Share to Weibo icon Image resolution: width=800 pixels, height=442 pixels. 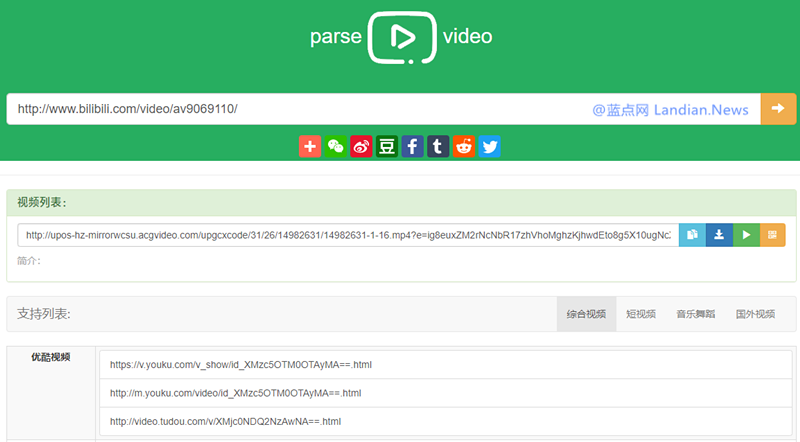click(361, 146)
